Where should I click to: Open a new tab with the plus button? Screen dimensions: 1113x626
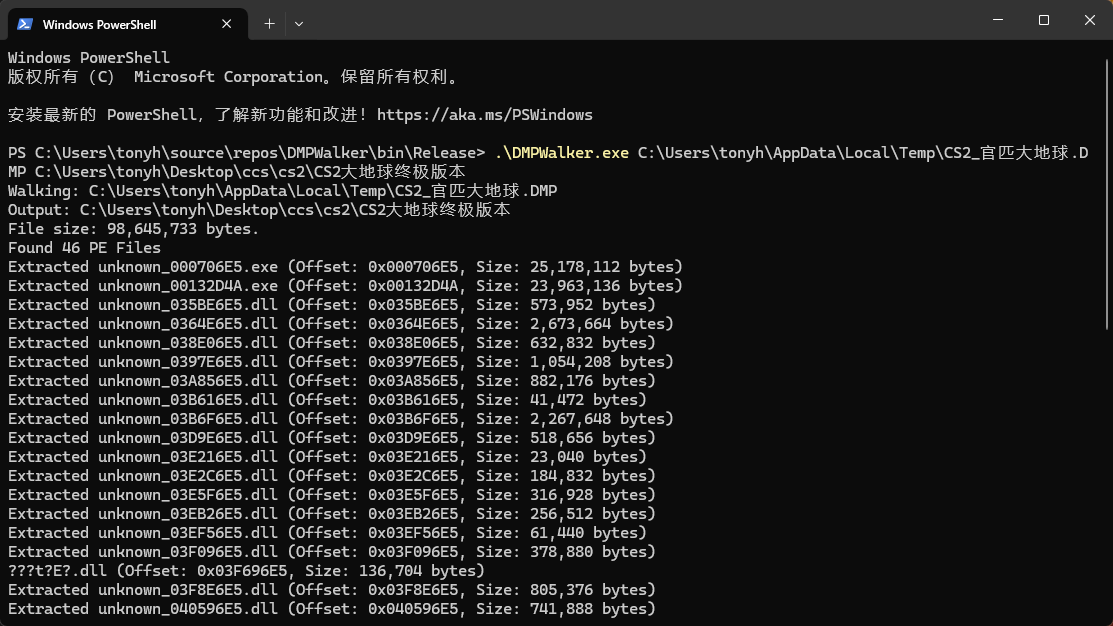(x=270, y=24)
